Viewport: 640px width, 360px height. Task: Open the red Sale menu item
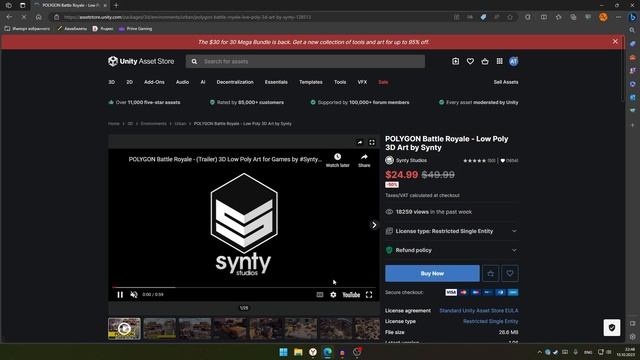[383, 82]
